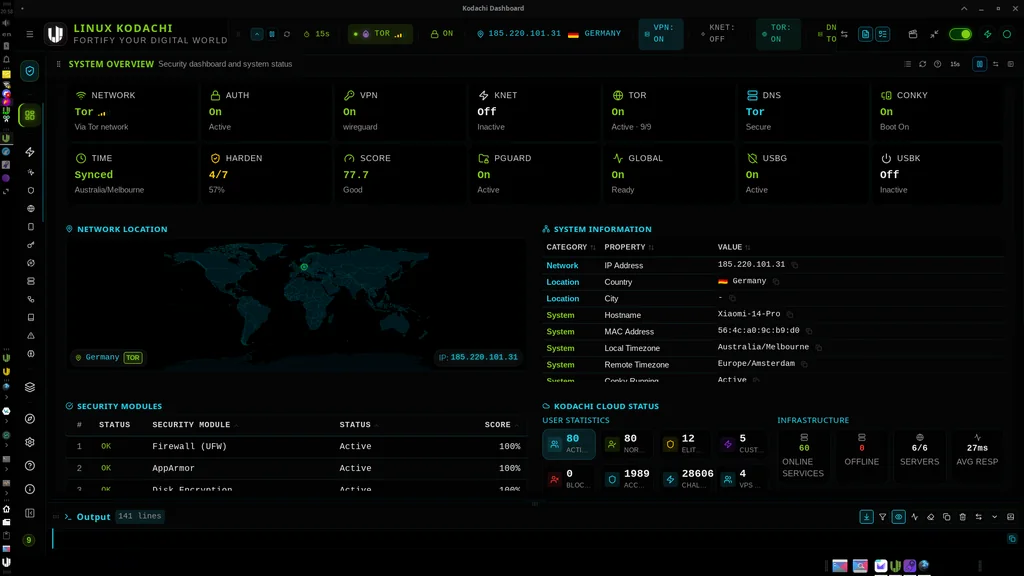Sort by the VALUE column header
This screenshot has width=1024, height=576.
click(733, 247)
